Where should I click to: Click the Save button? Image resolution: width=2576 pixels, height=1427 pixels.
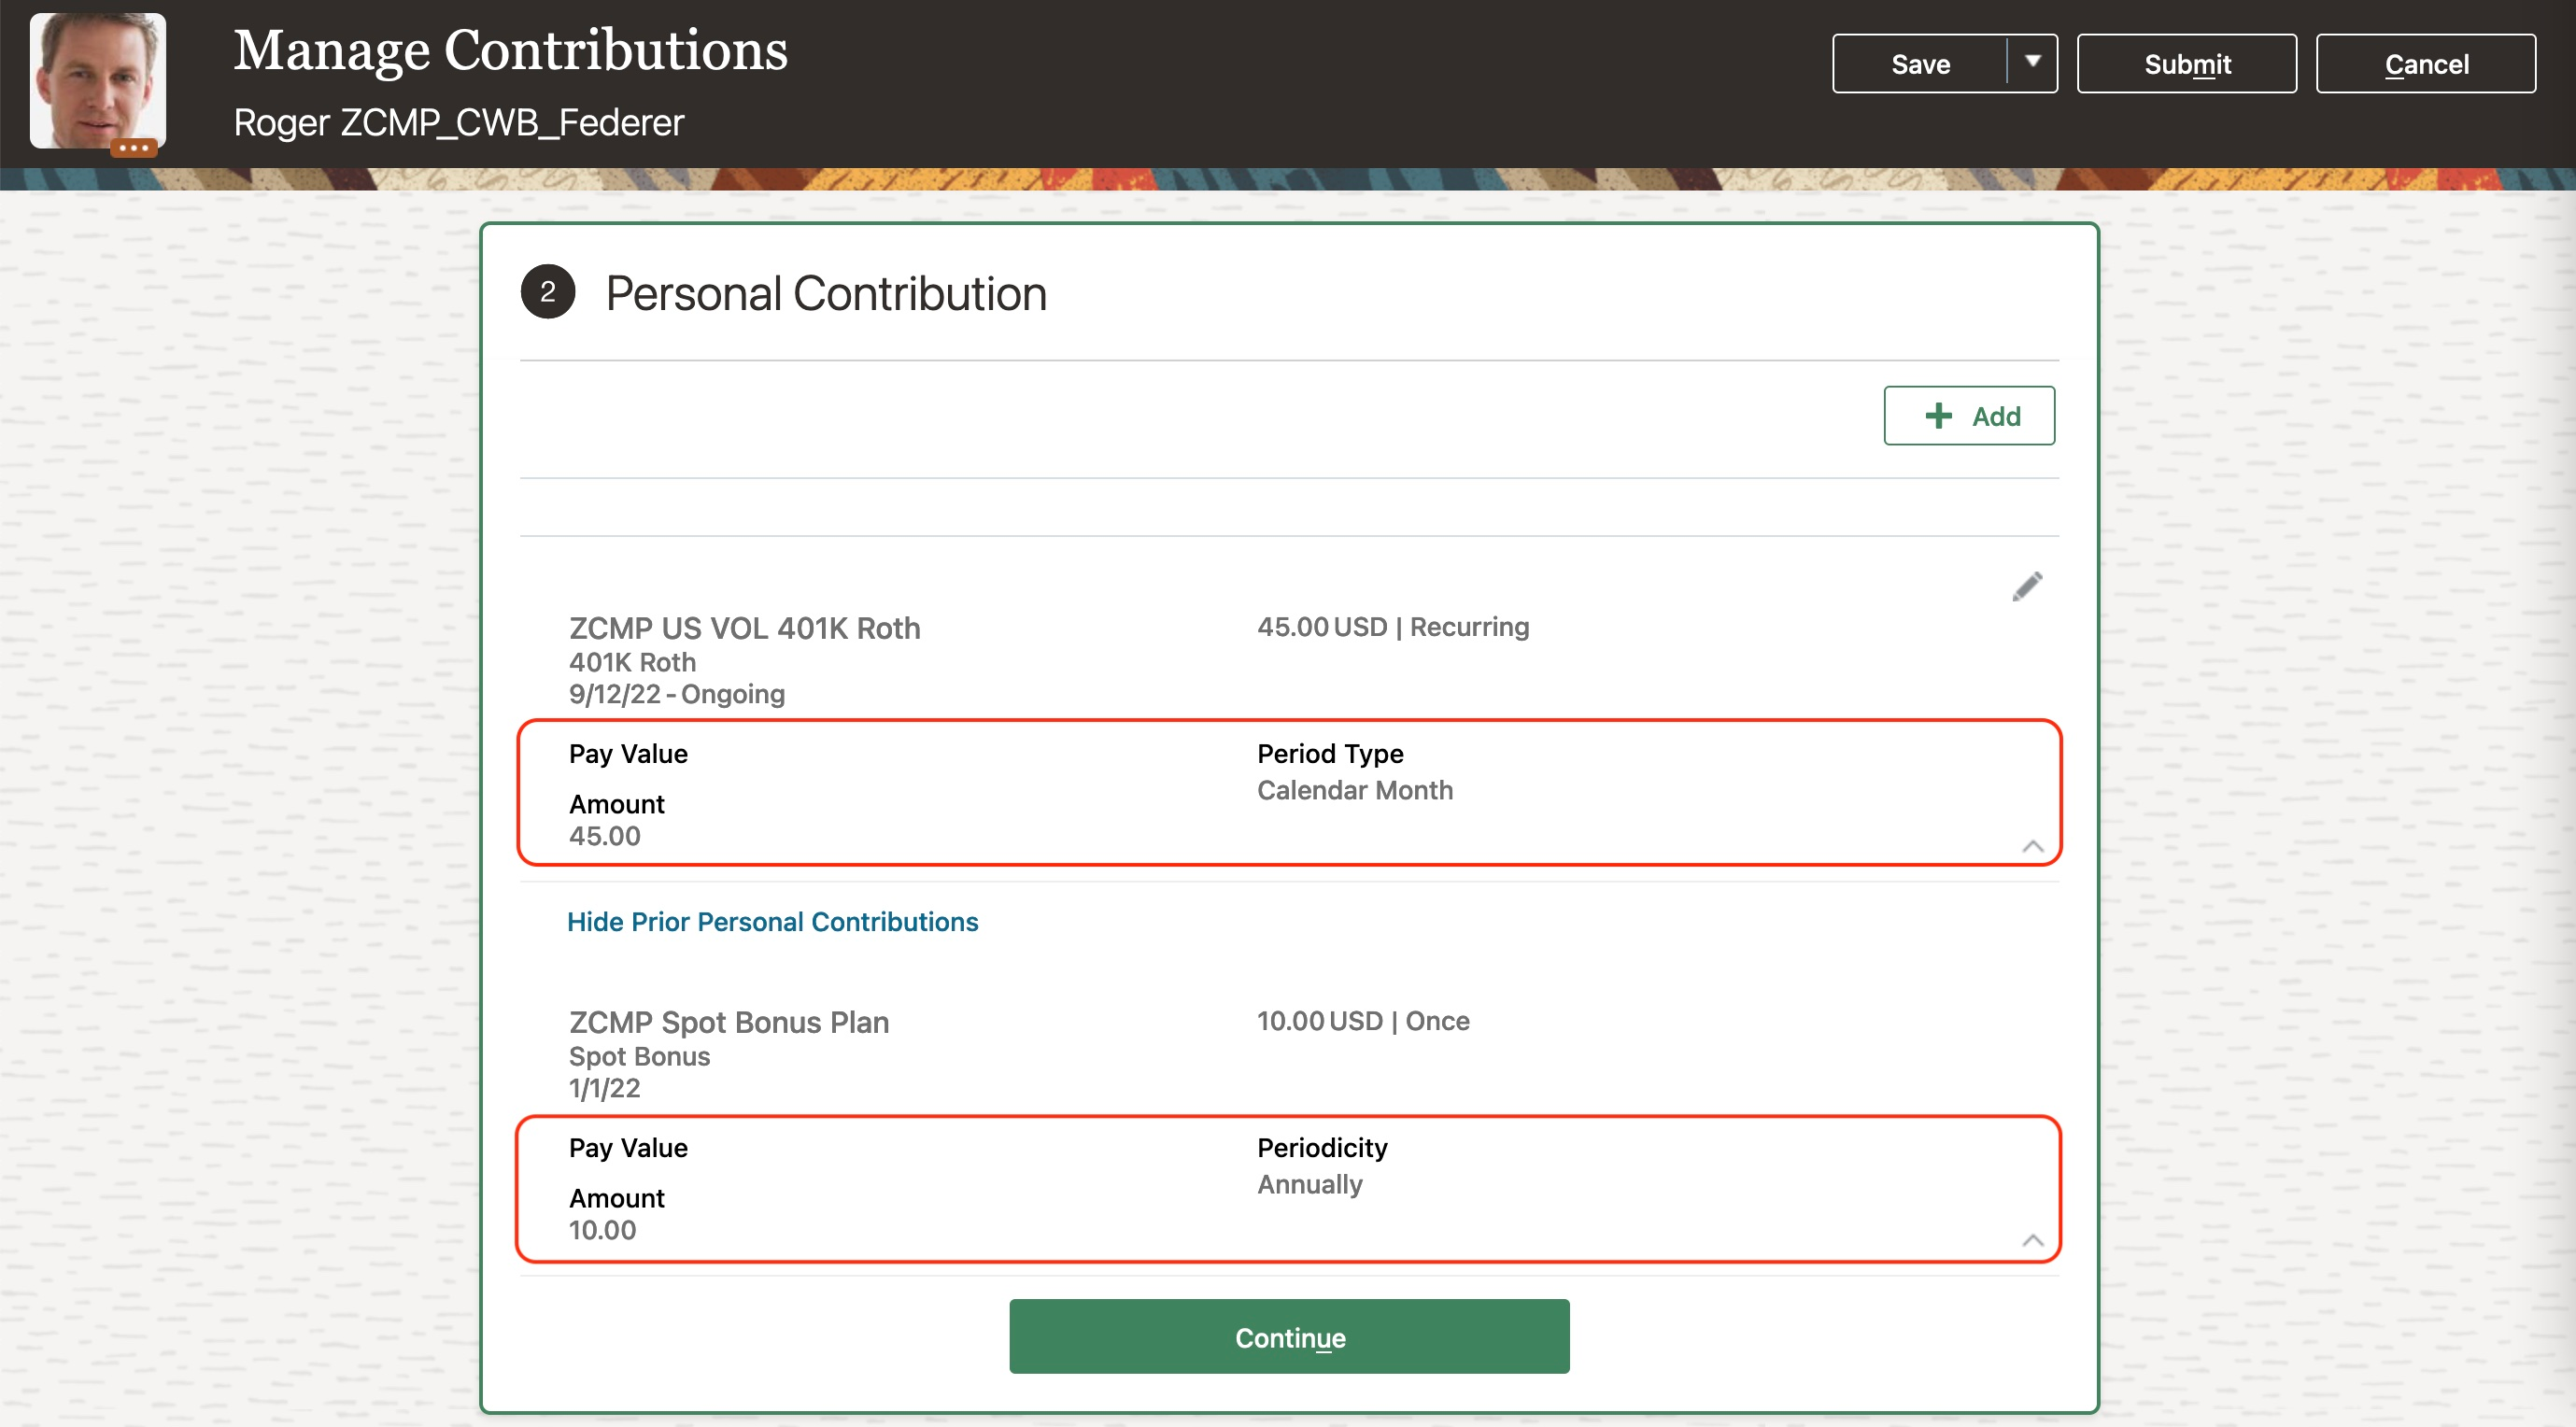click(x=1919, y=64)
